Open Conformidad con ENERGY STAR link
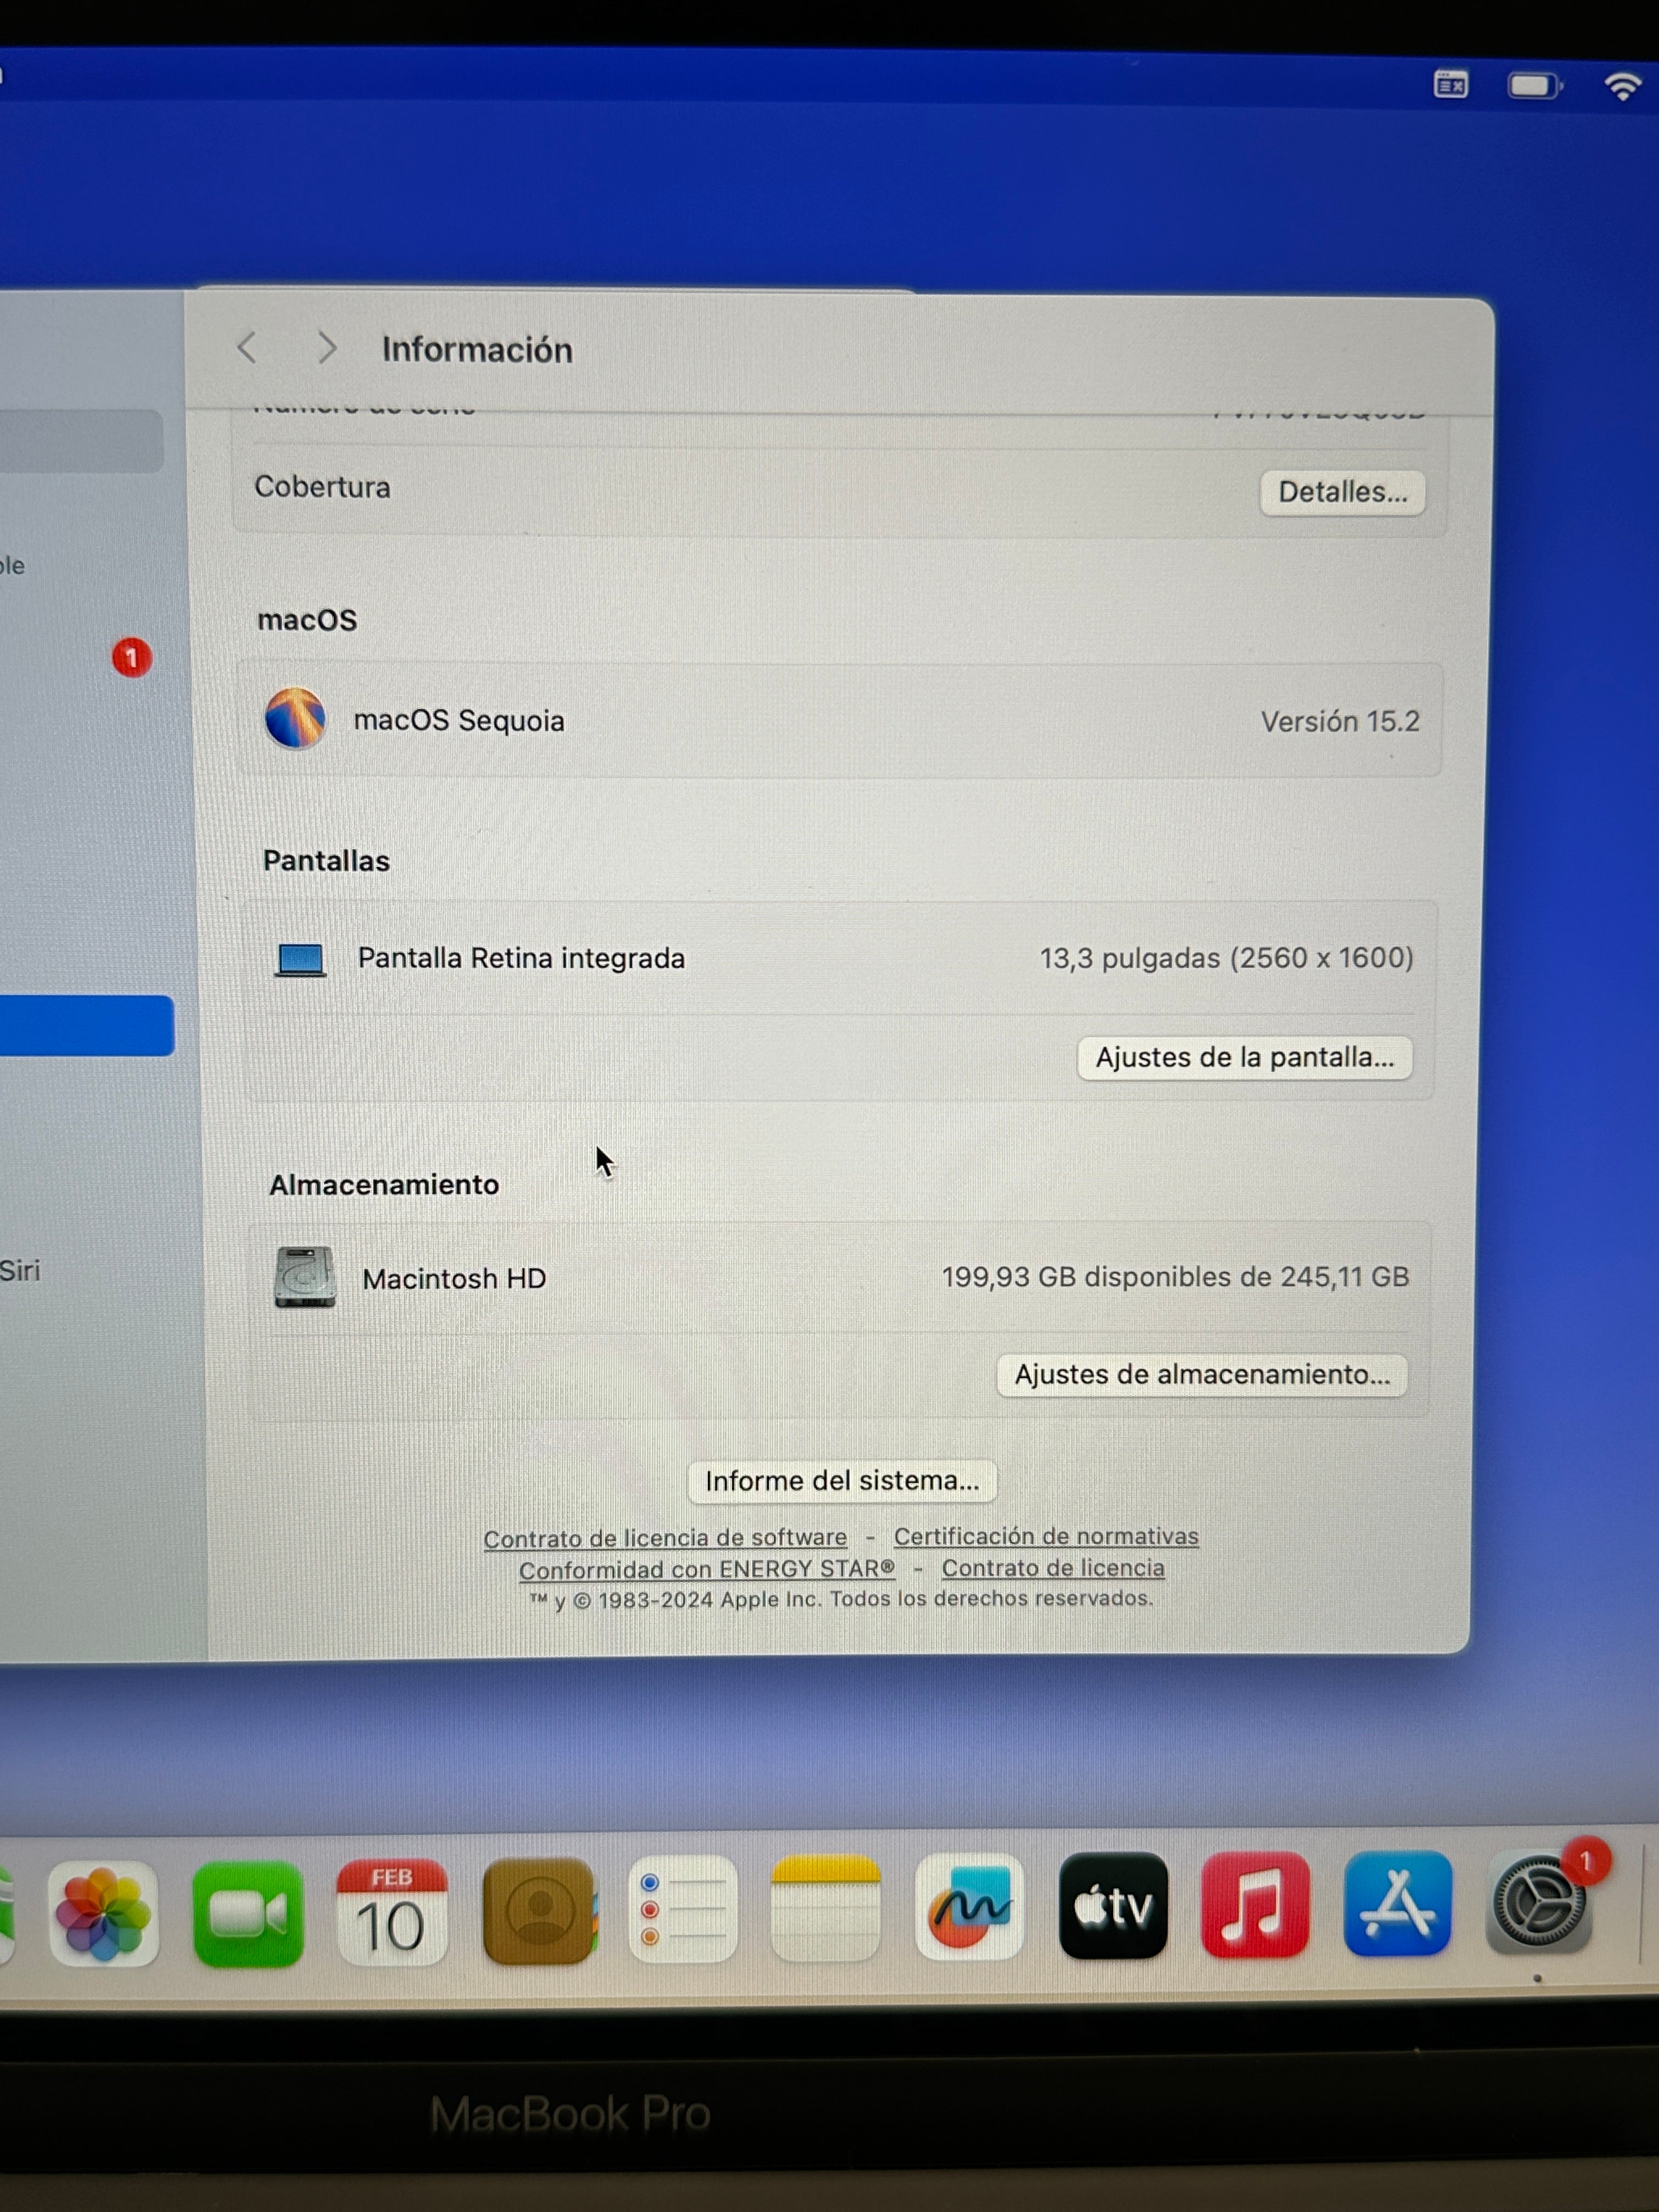Viewport: 1659px width, 2212px height. (x=707, y=1569)
